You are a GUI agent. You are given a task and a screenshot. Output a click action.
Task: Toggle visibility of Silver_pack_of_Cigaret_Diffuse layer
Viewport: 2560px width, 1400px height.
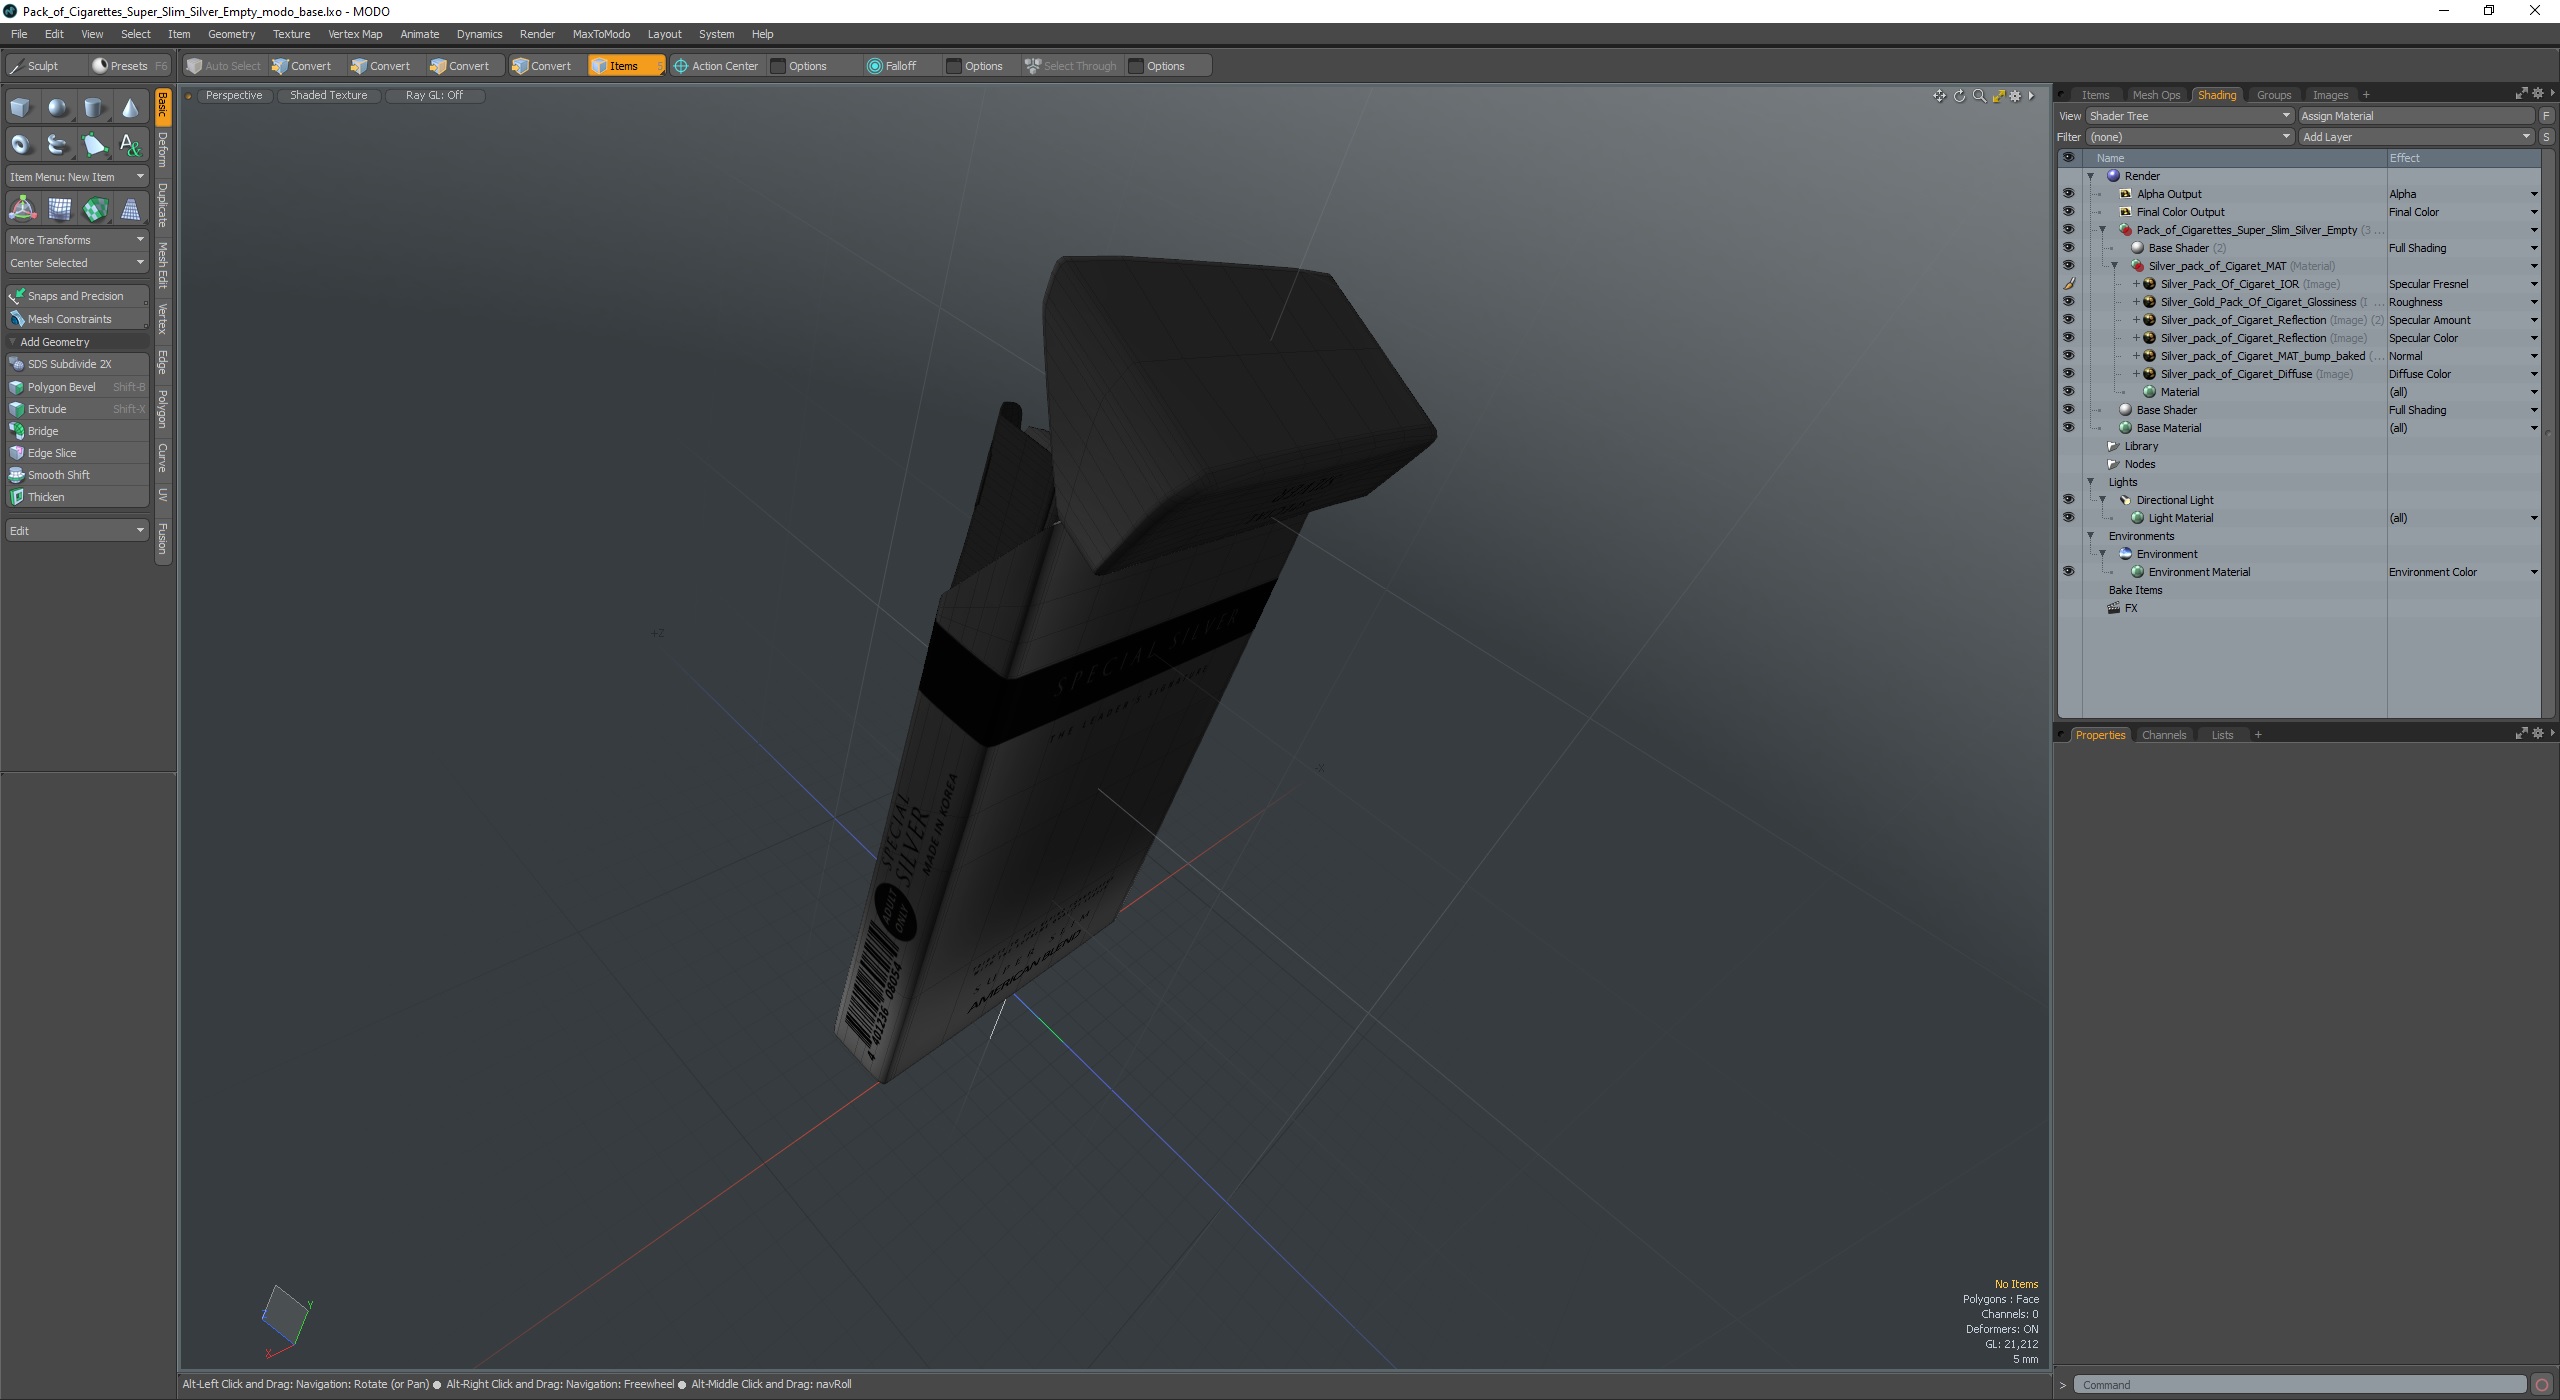point(2068,374)
